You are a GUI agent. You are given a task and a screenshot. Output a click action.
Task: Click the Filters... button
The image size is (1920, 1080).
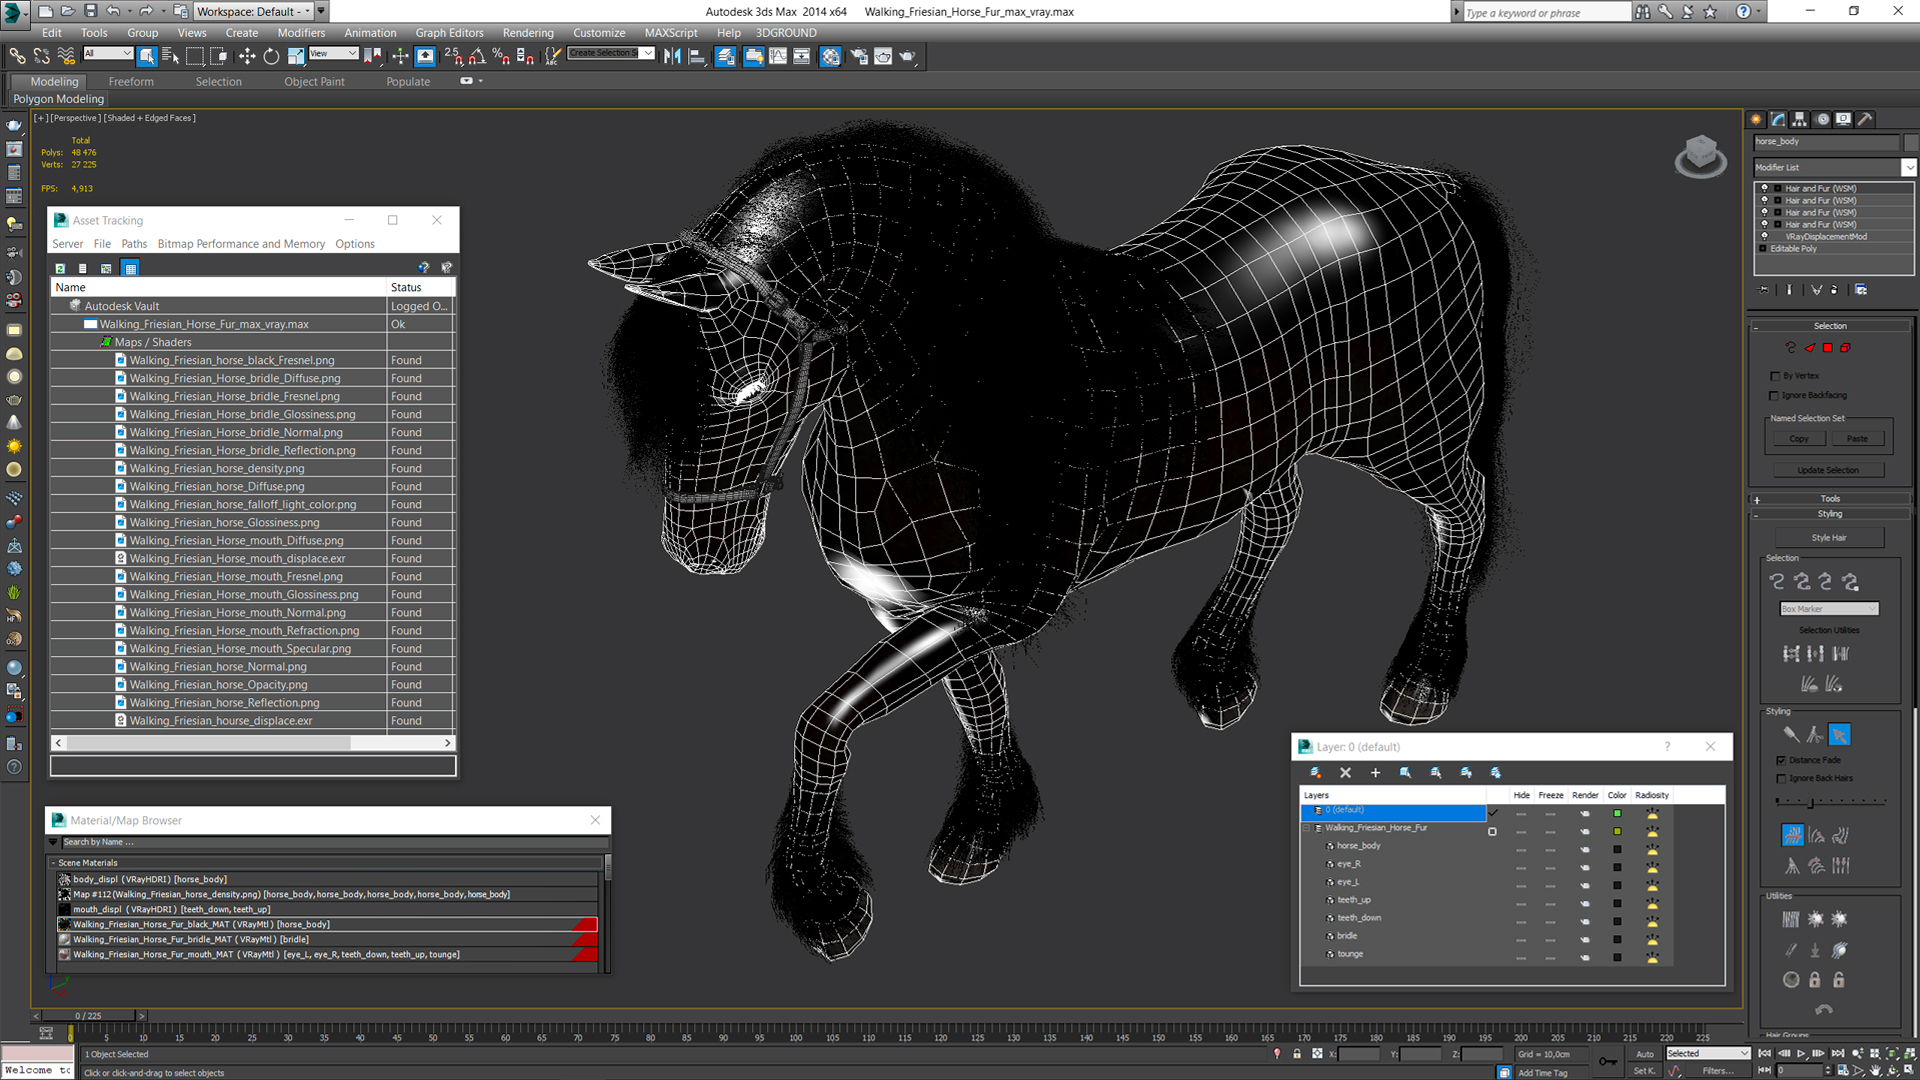point(1717,1070)
